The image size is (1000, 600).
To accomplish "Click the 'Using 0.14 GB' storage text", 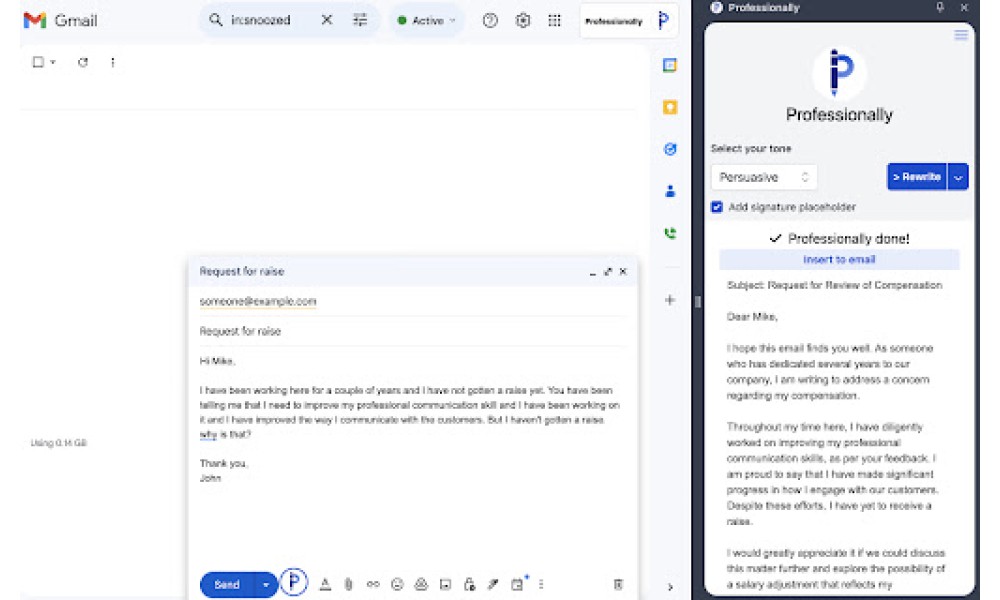I will point(59,443).
